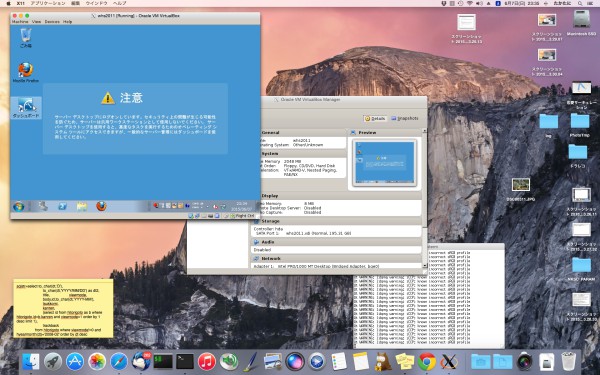Open View menu in VirtualBox VM window
The height and width of the screenshot is (375, 600).
pyautogui.click(x=36, y=22)
